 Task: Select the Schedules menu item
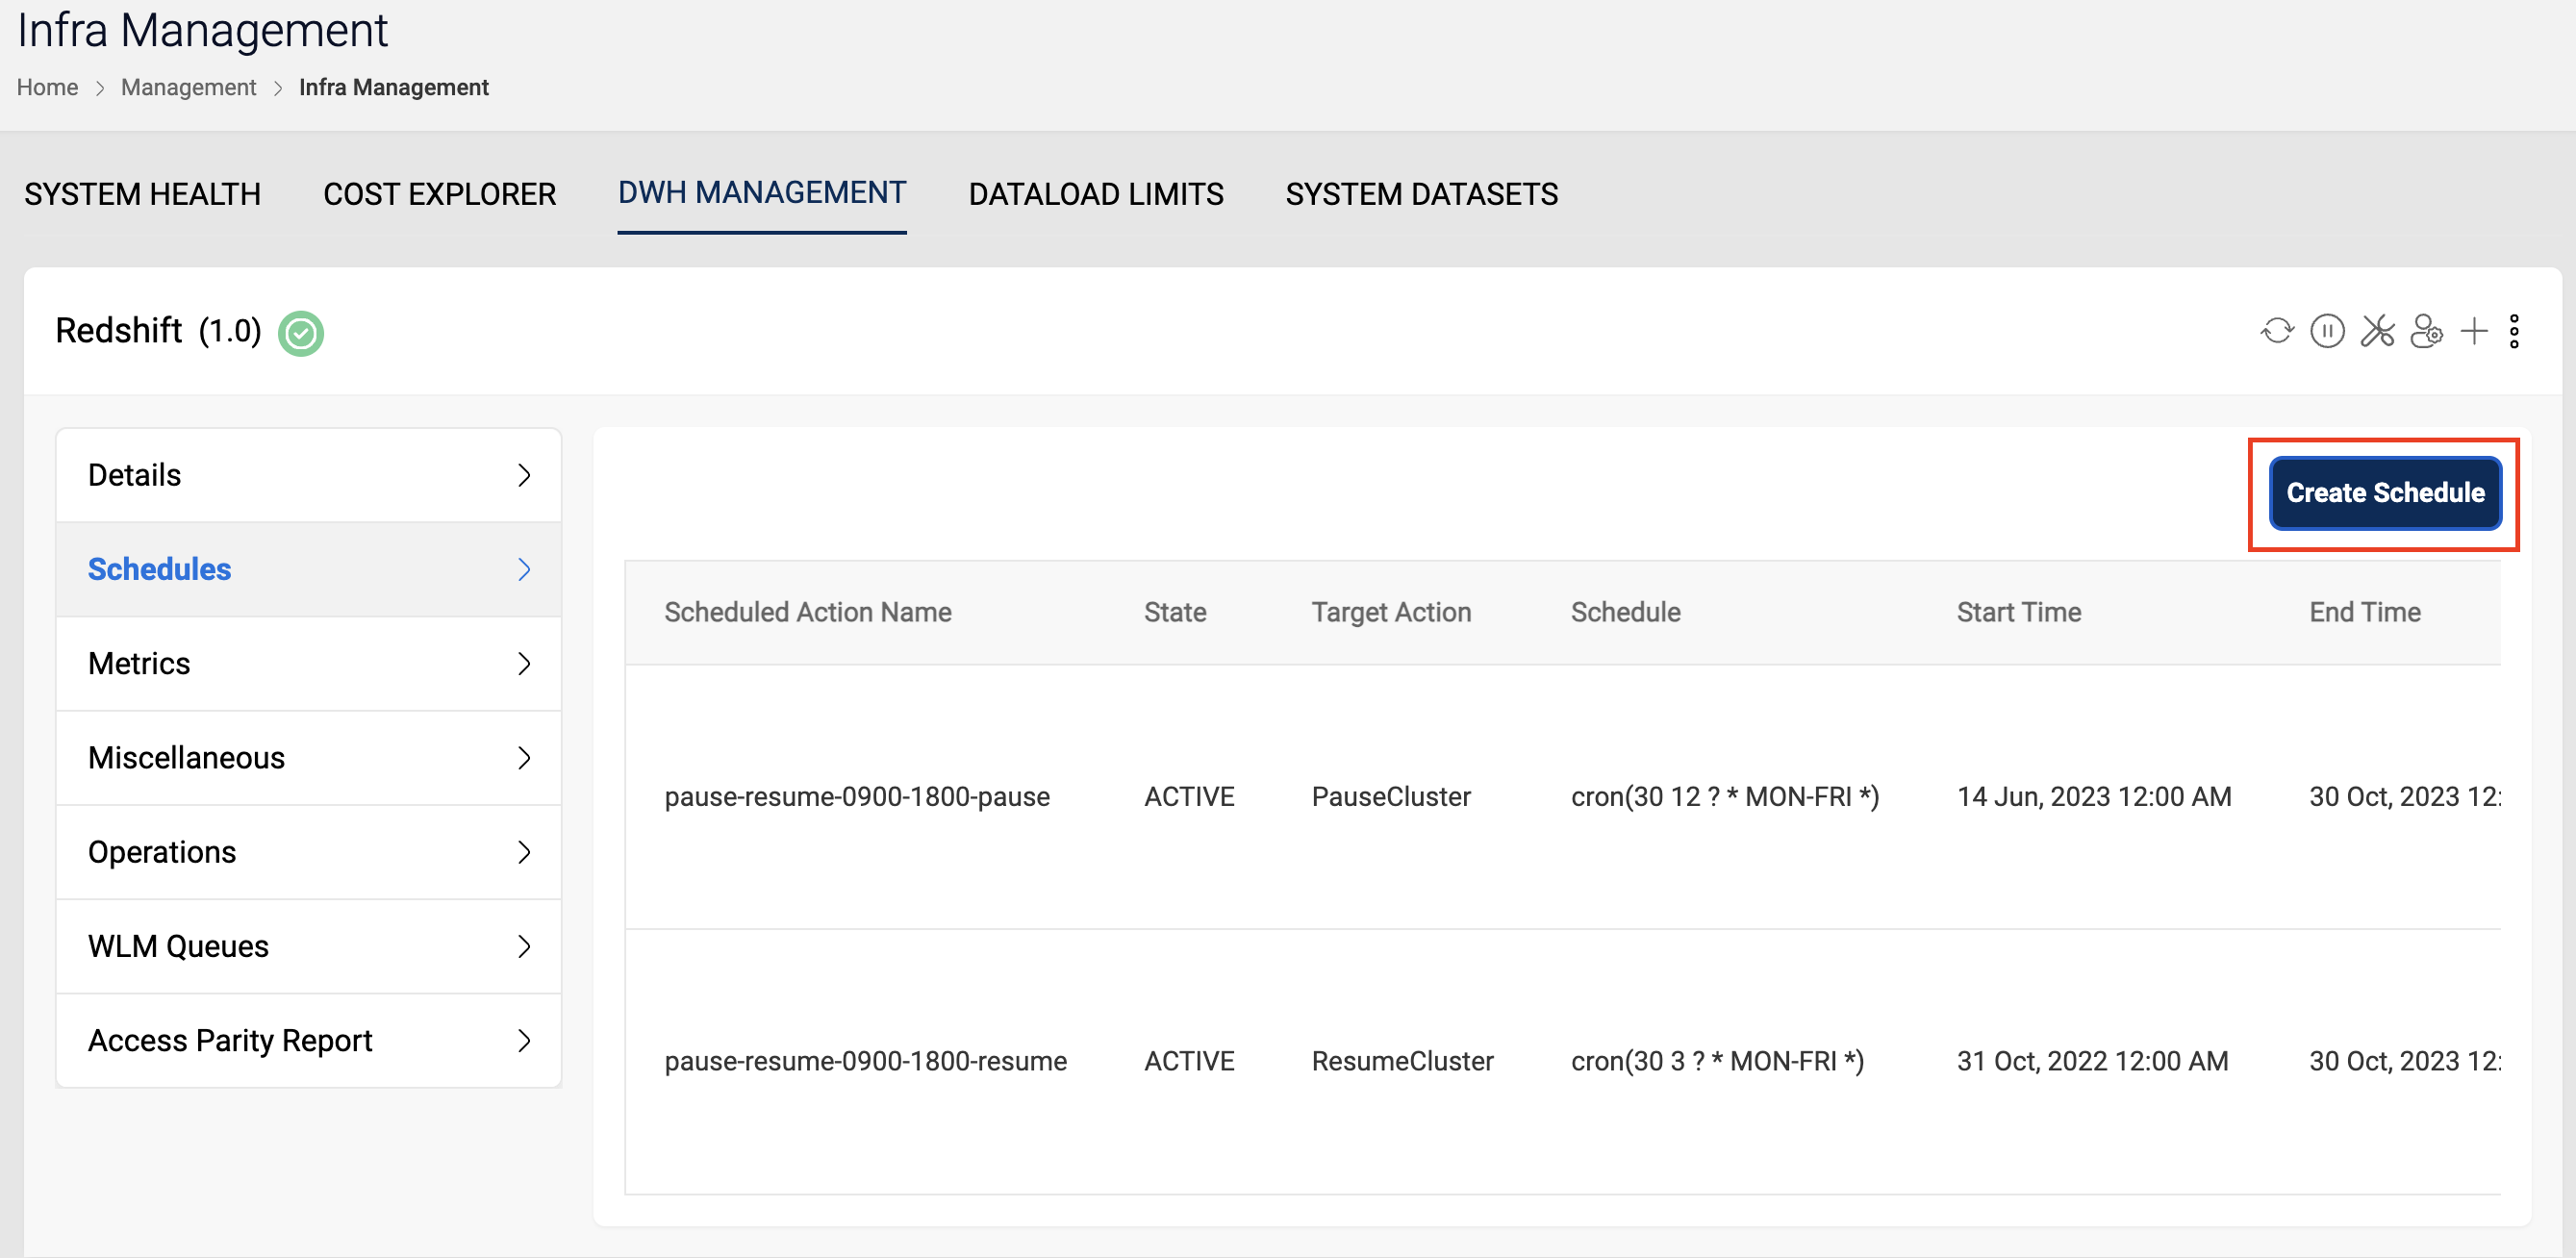160,570
